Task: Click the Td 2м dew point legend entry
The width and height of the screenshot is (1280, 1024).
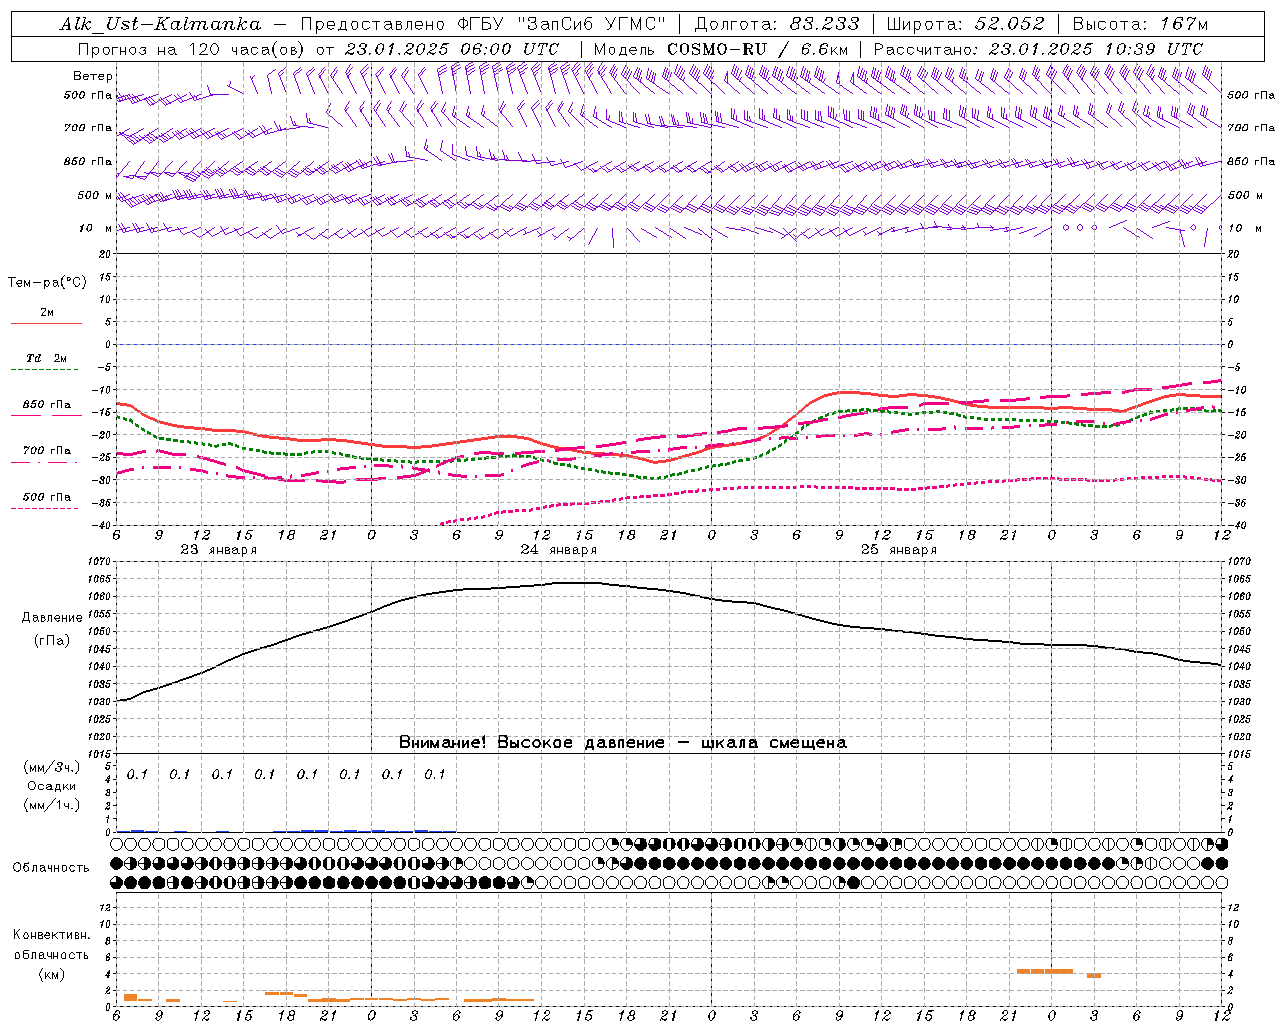Action: click(47, 358)
